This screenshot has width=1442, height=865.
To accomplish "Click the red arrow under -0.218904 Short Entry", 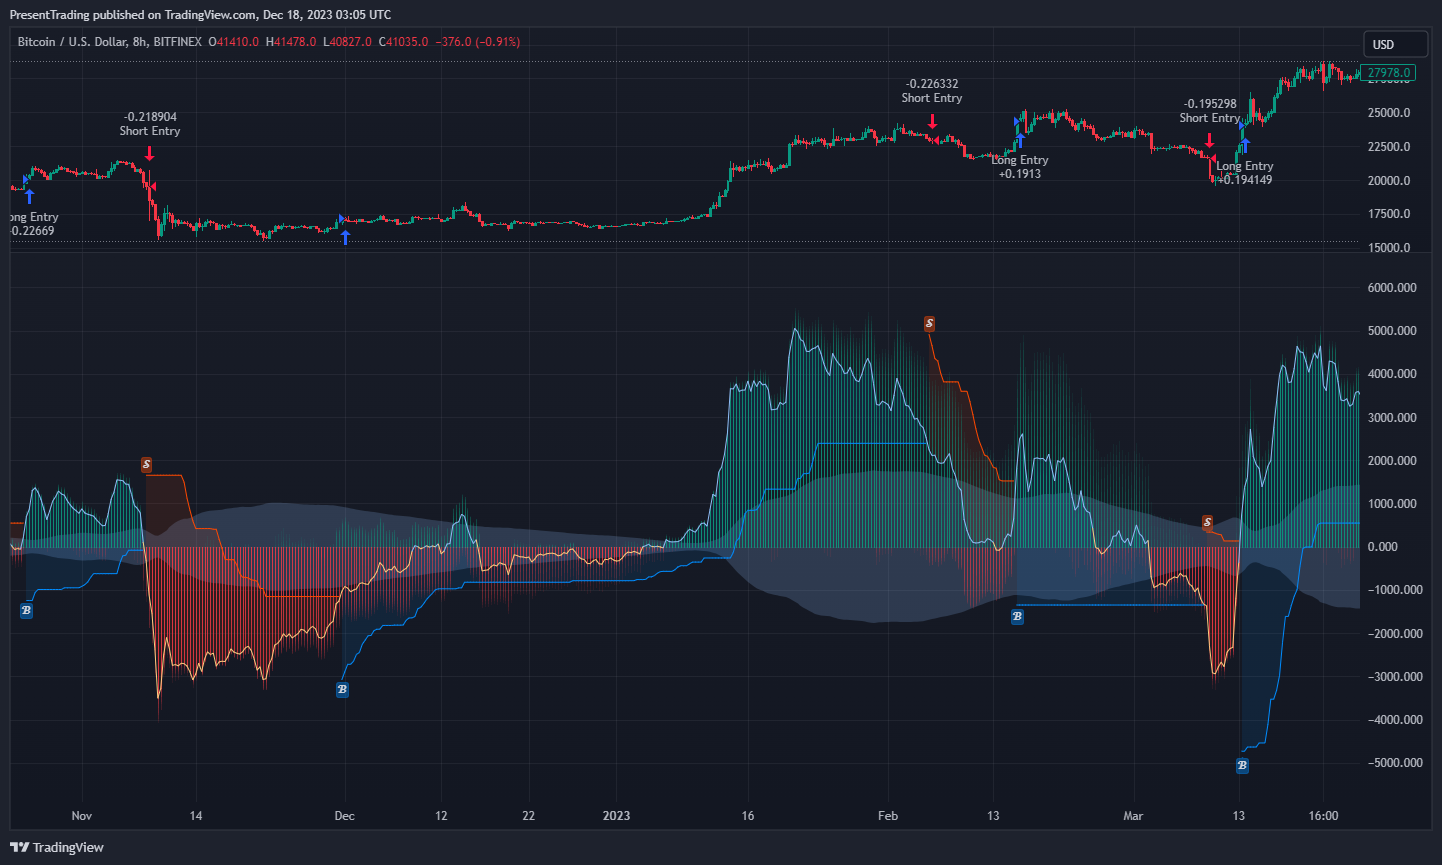I will coord(149,153).
